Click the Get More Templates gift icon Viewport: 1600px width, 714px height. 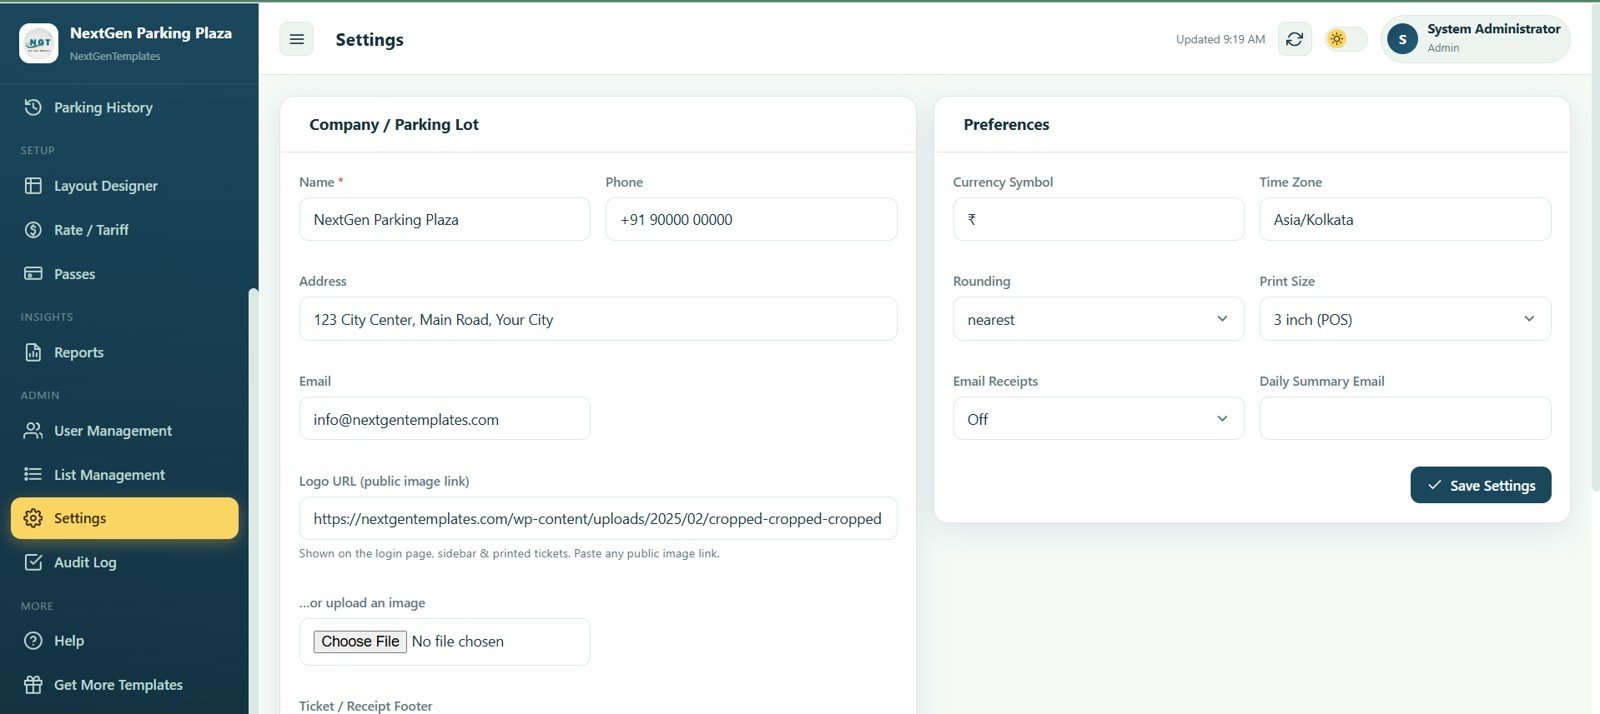pyautogui.click(x=33, y=685)
